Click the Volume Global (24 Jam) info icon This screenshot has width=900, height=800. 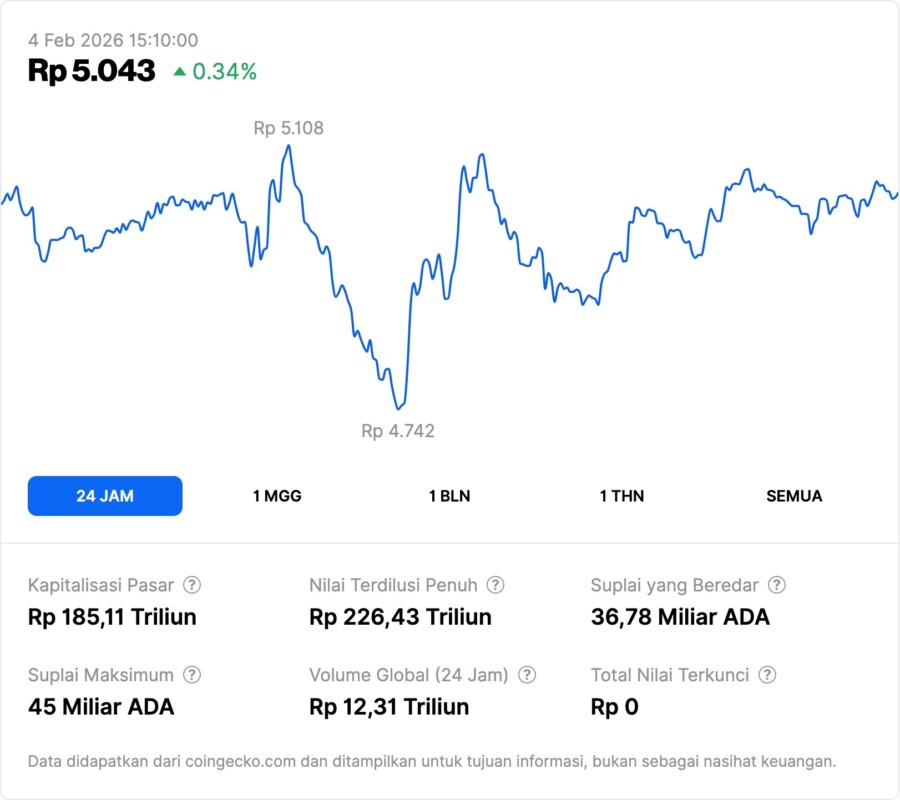(x=527, y=675)
